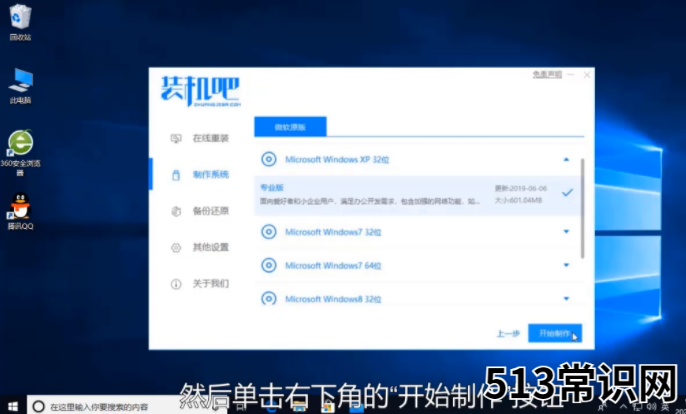The width and height of the screenshot is (686, 414).
Task: Click the taskbar search input field
Action: [x=127, y=407]
